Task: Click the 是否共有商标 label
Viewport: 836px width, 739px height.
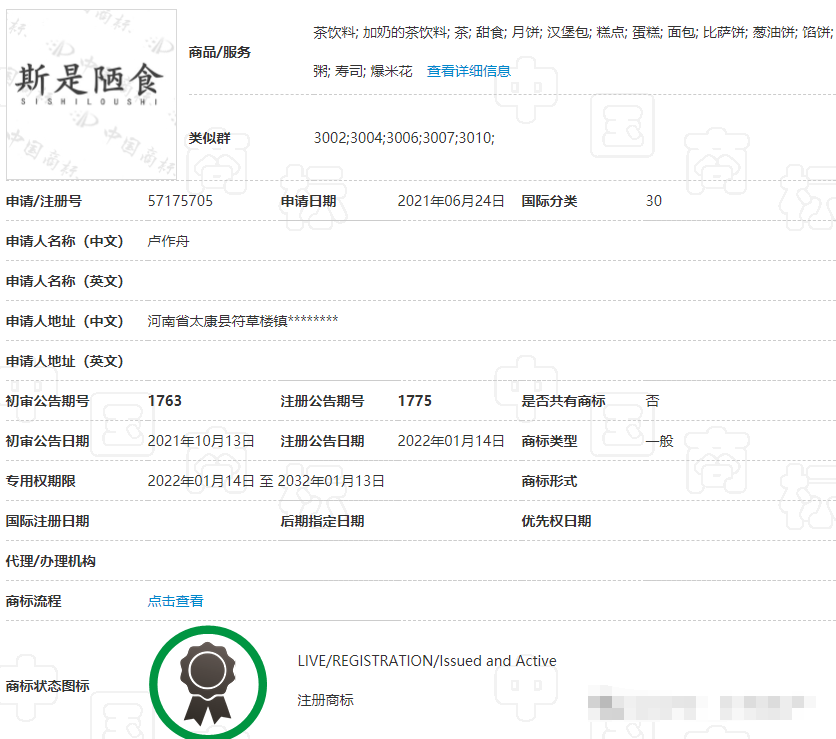Action: point(563,401)
